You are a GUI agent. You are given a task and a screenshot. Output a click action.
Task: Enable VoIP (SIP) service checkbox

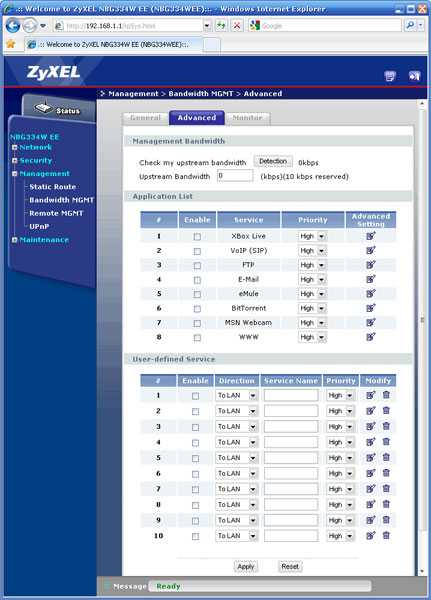click(197, 251)
